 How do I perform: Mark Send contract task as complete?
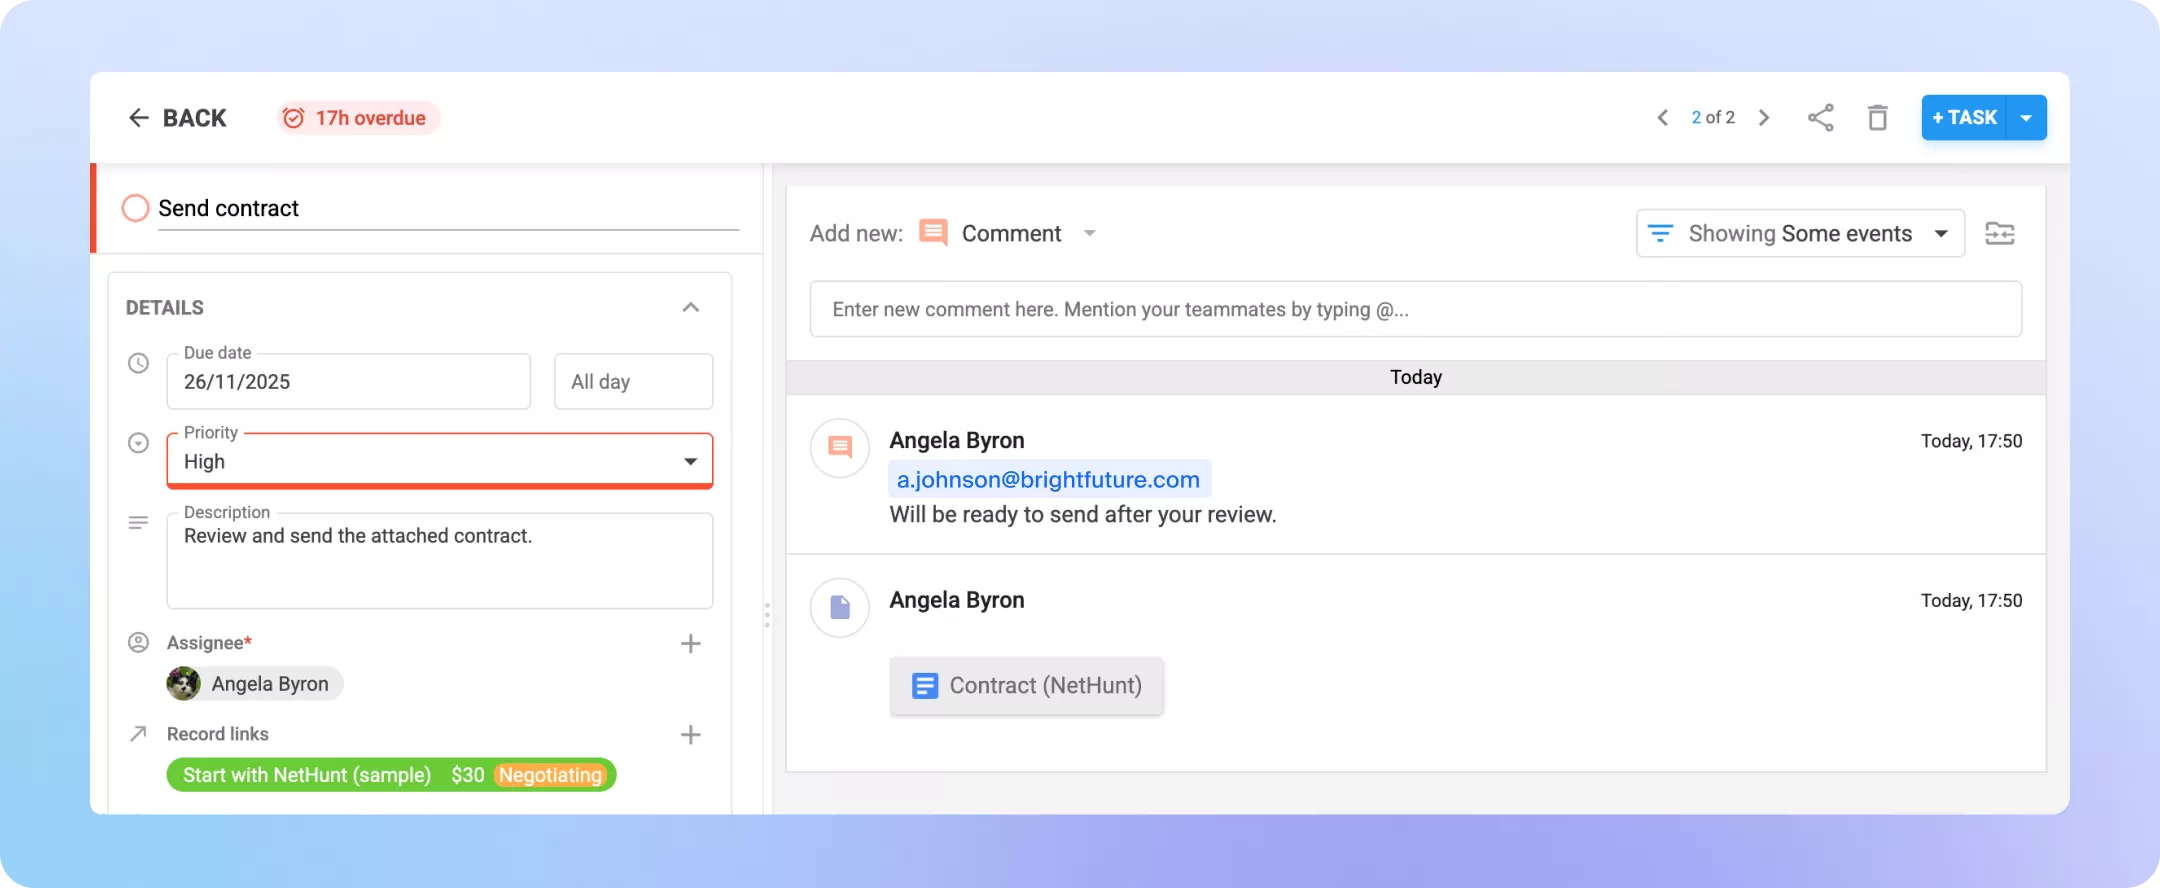135,208
